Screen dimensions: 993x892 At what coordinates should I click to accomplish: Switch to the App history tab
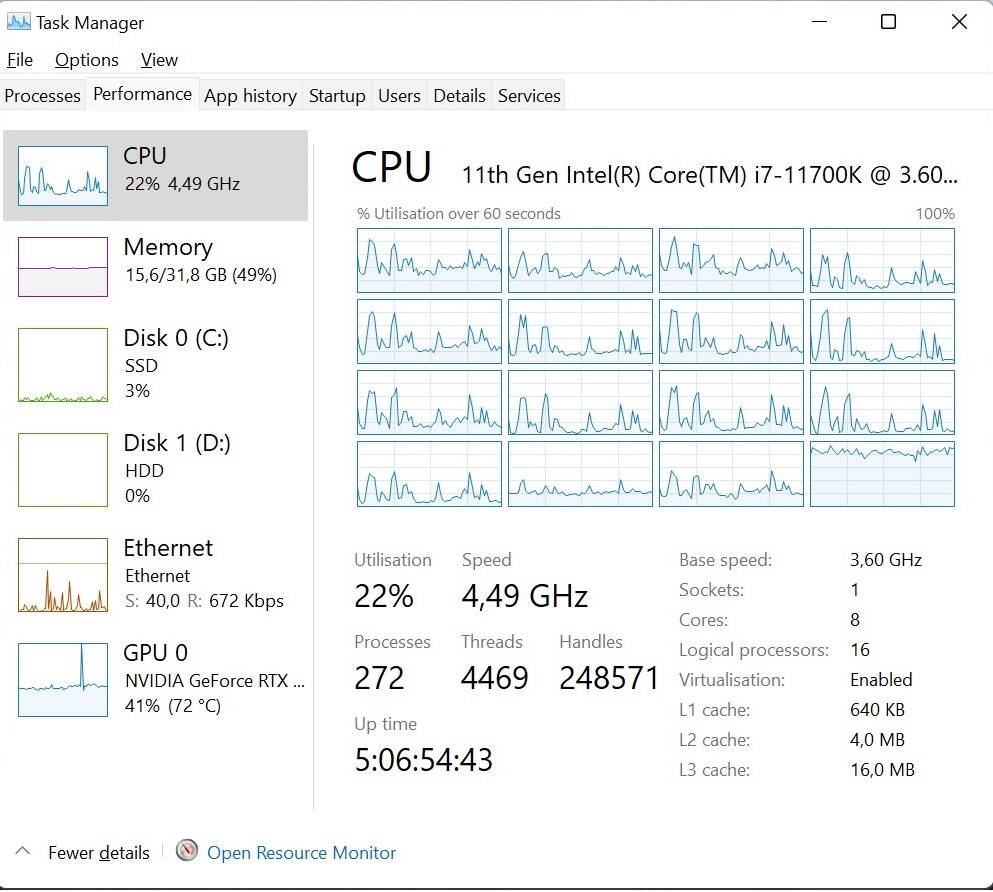coord(250,96)
